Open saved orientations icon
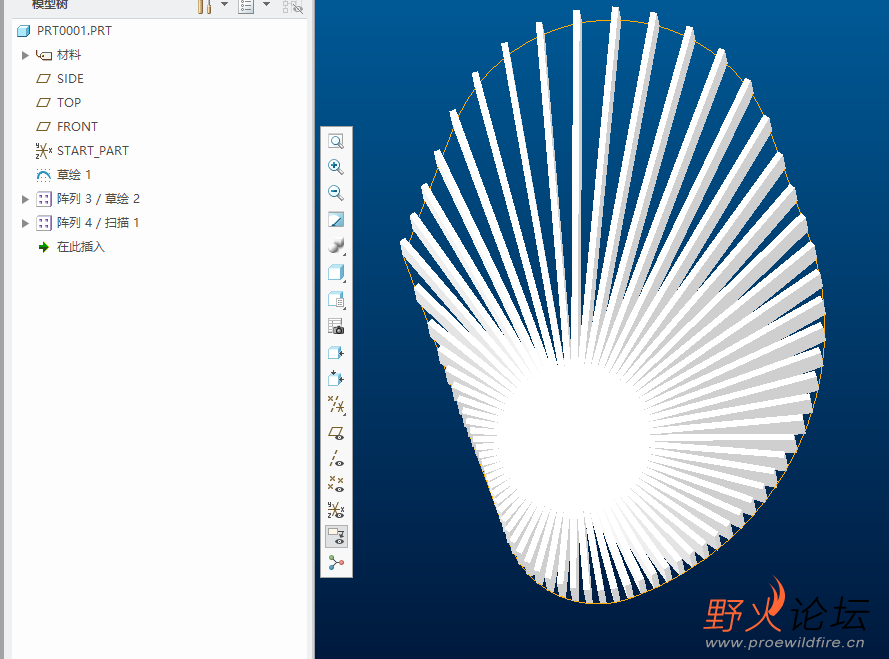 pyautogui.click(x=336, y=299)
